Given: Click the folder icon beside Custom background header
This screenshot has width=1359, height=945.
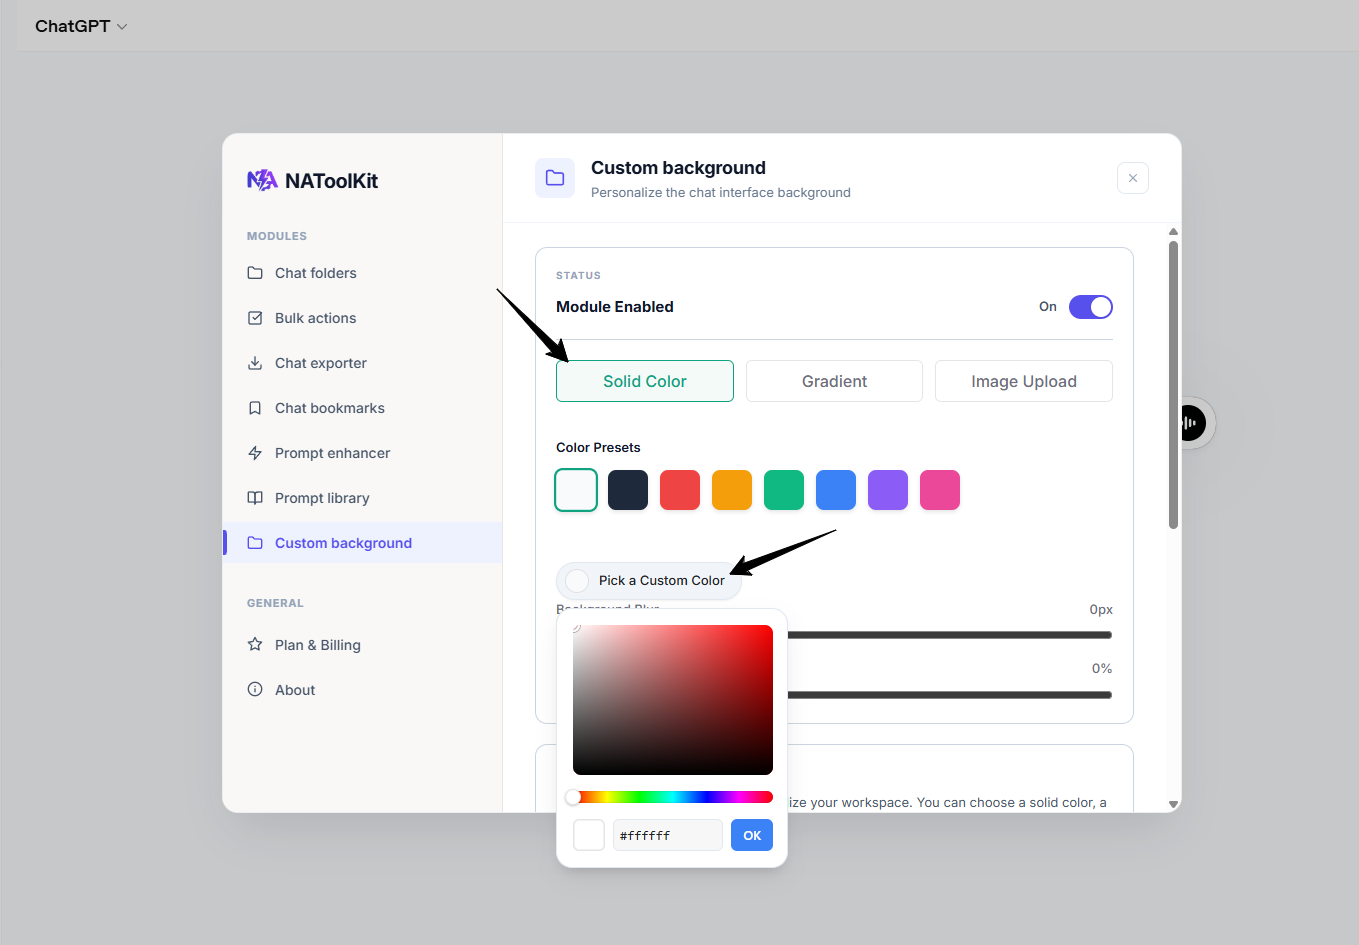Looking at the screenshot, I should pyautogui.click(x=555, y=178).
